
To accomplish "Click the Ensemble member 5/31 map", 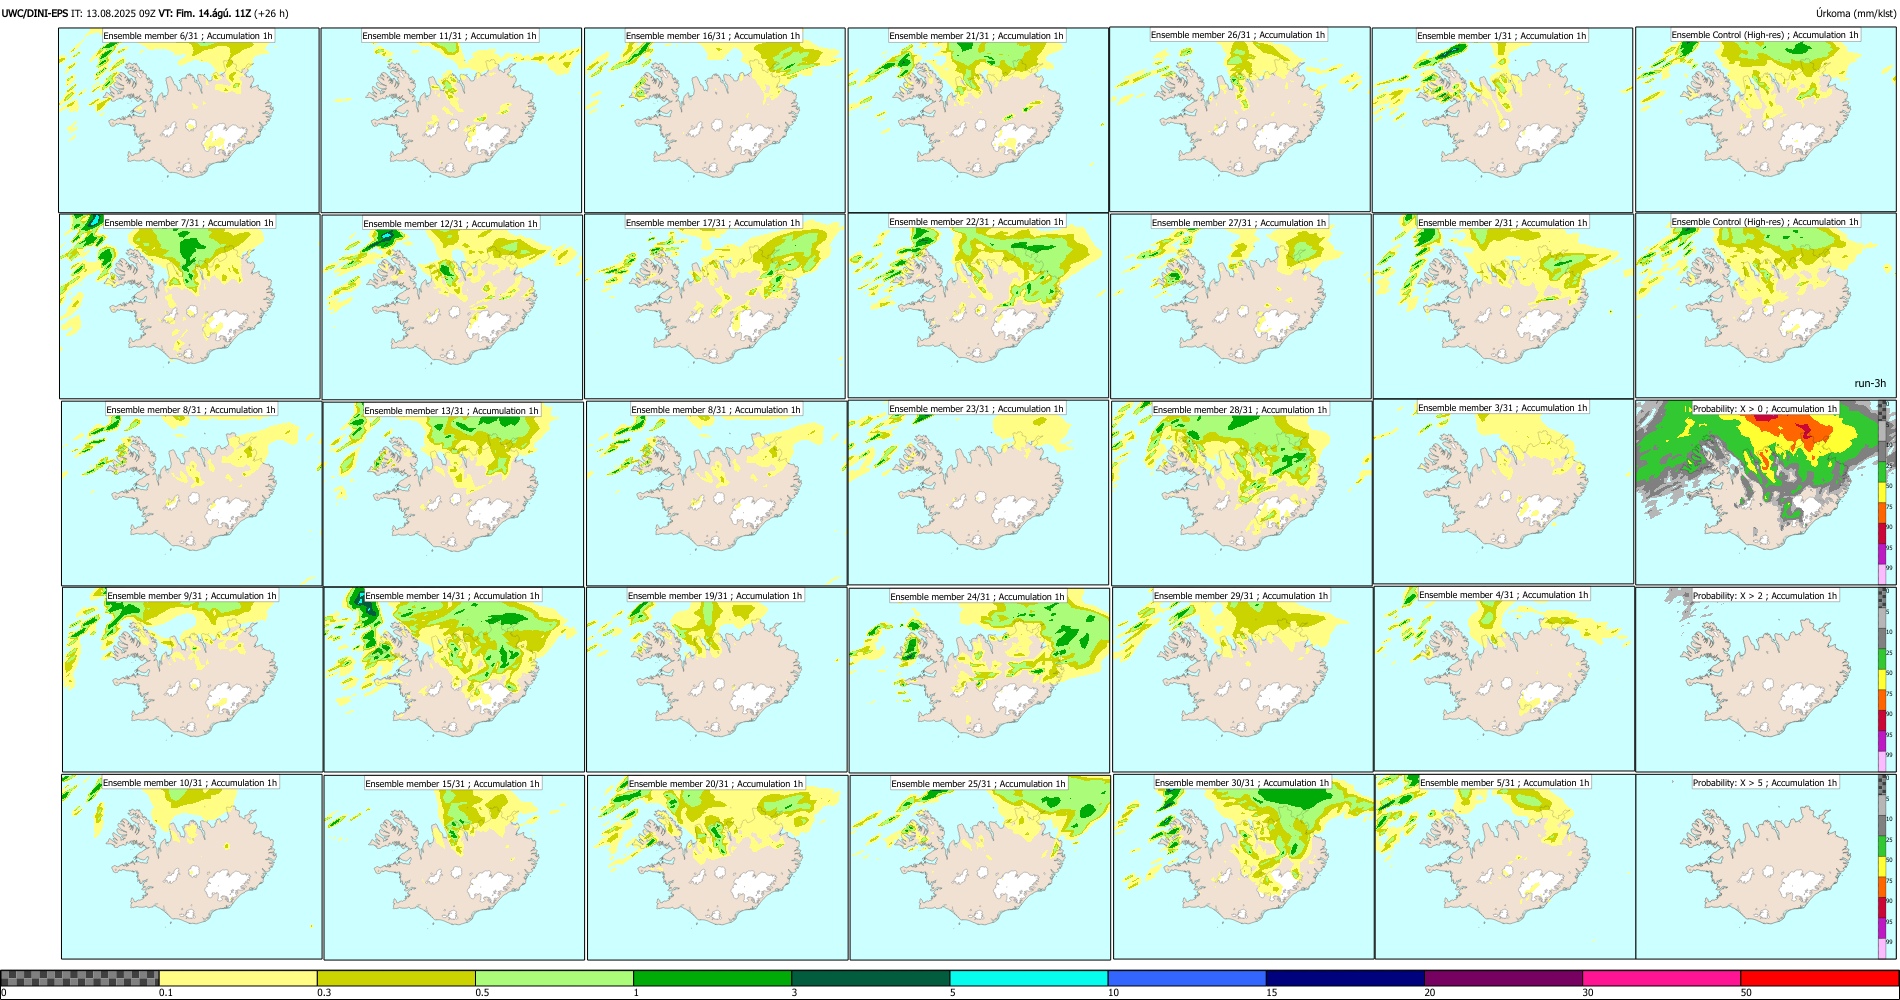I will click(1505, 866).
